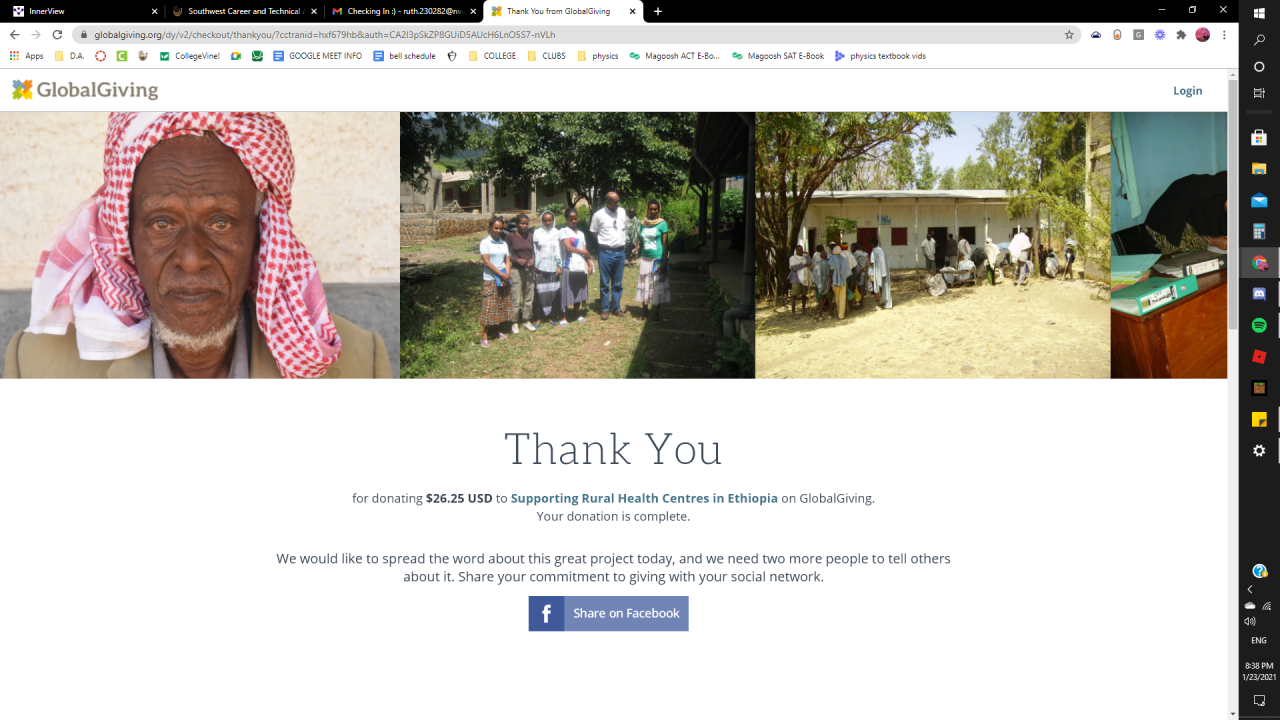Click the Chrome profile avatar
Viewport: 1280px width, 720px height.
point(1202,34)
